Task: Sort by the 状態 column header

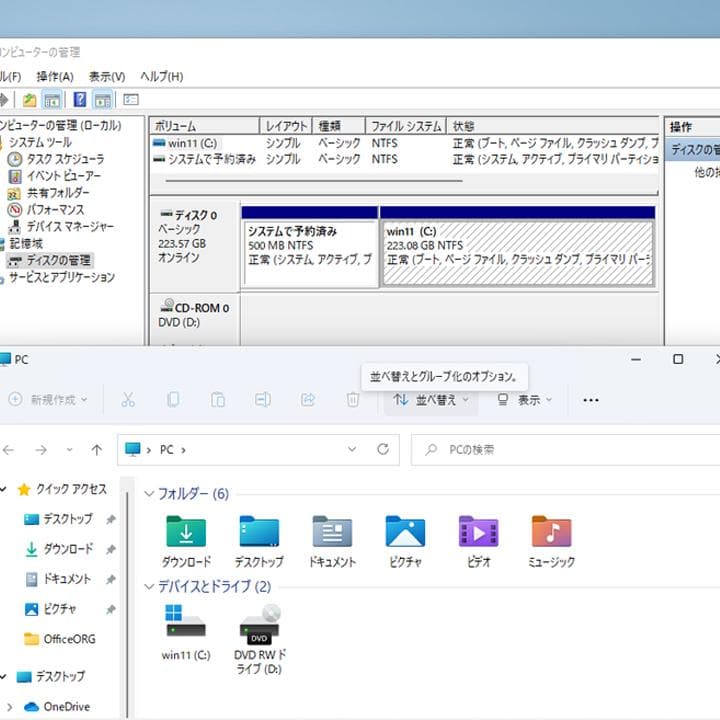Action: 552,126
